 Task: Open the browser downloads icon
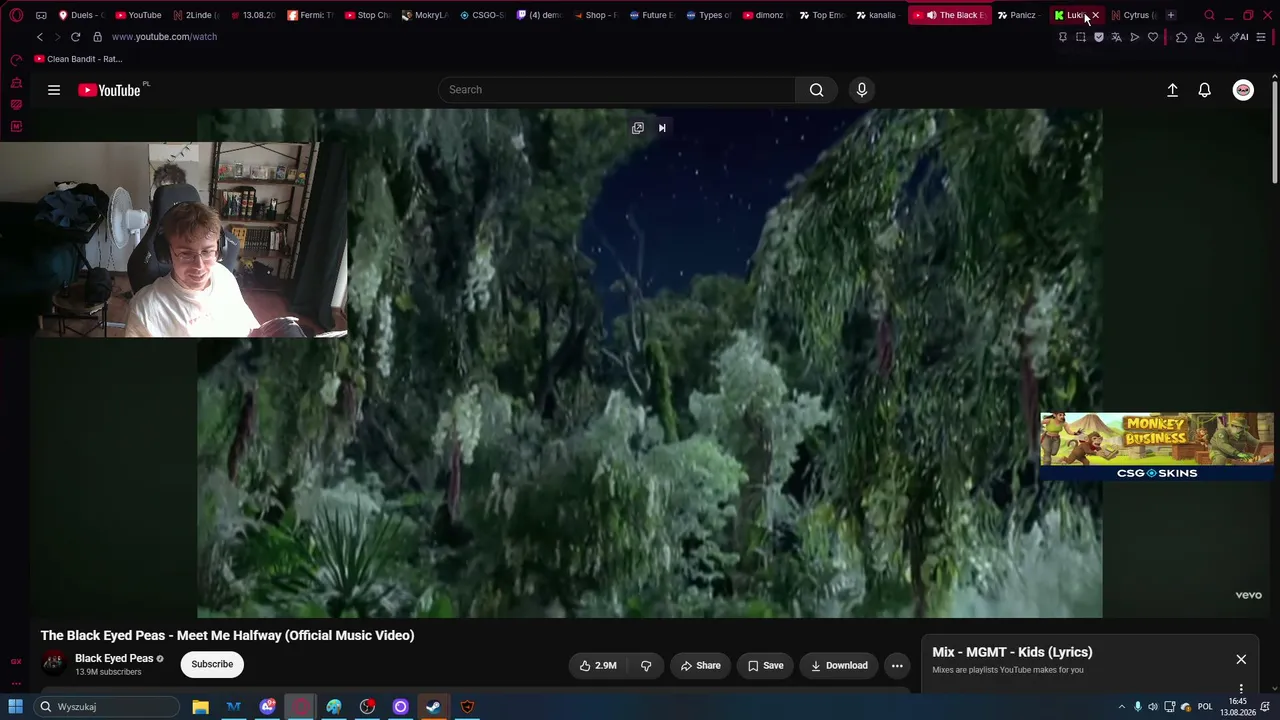pos(1217,37)
